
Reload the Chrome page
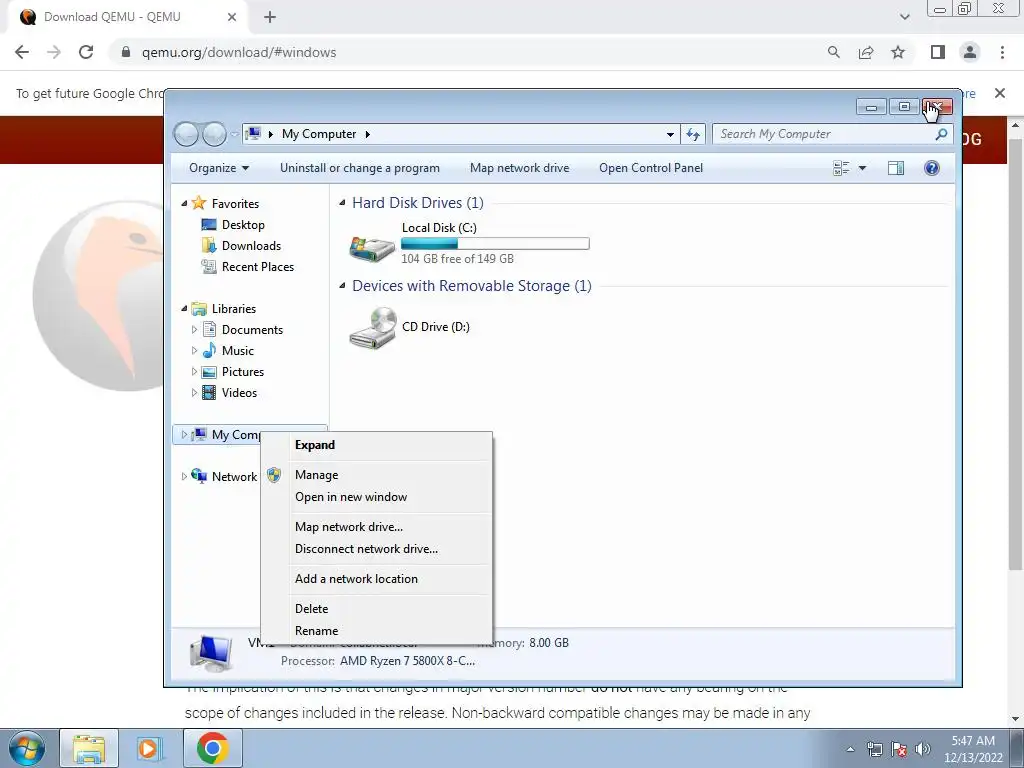point(86,52)
